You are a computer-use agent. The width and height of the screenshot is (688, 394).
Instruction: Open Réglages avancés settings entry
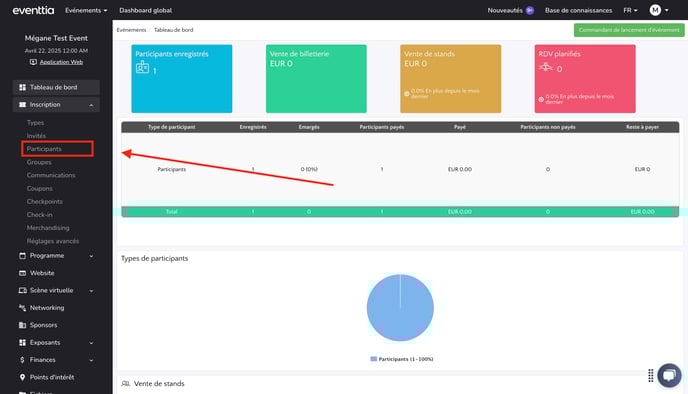(53, 241)
